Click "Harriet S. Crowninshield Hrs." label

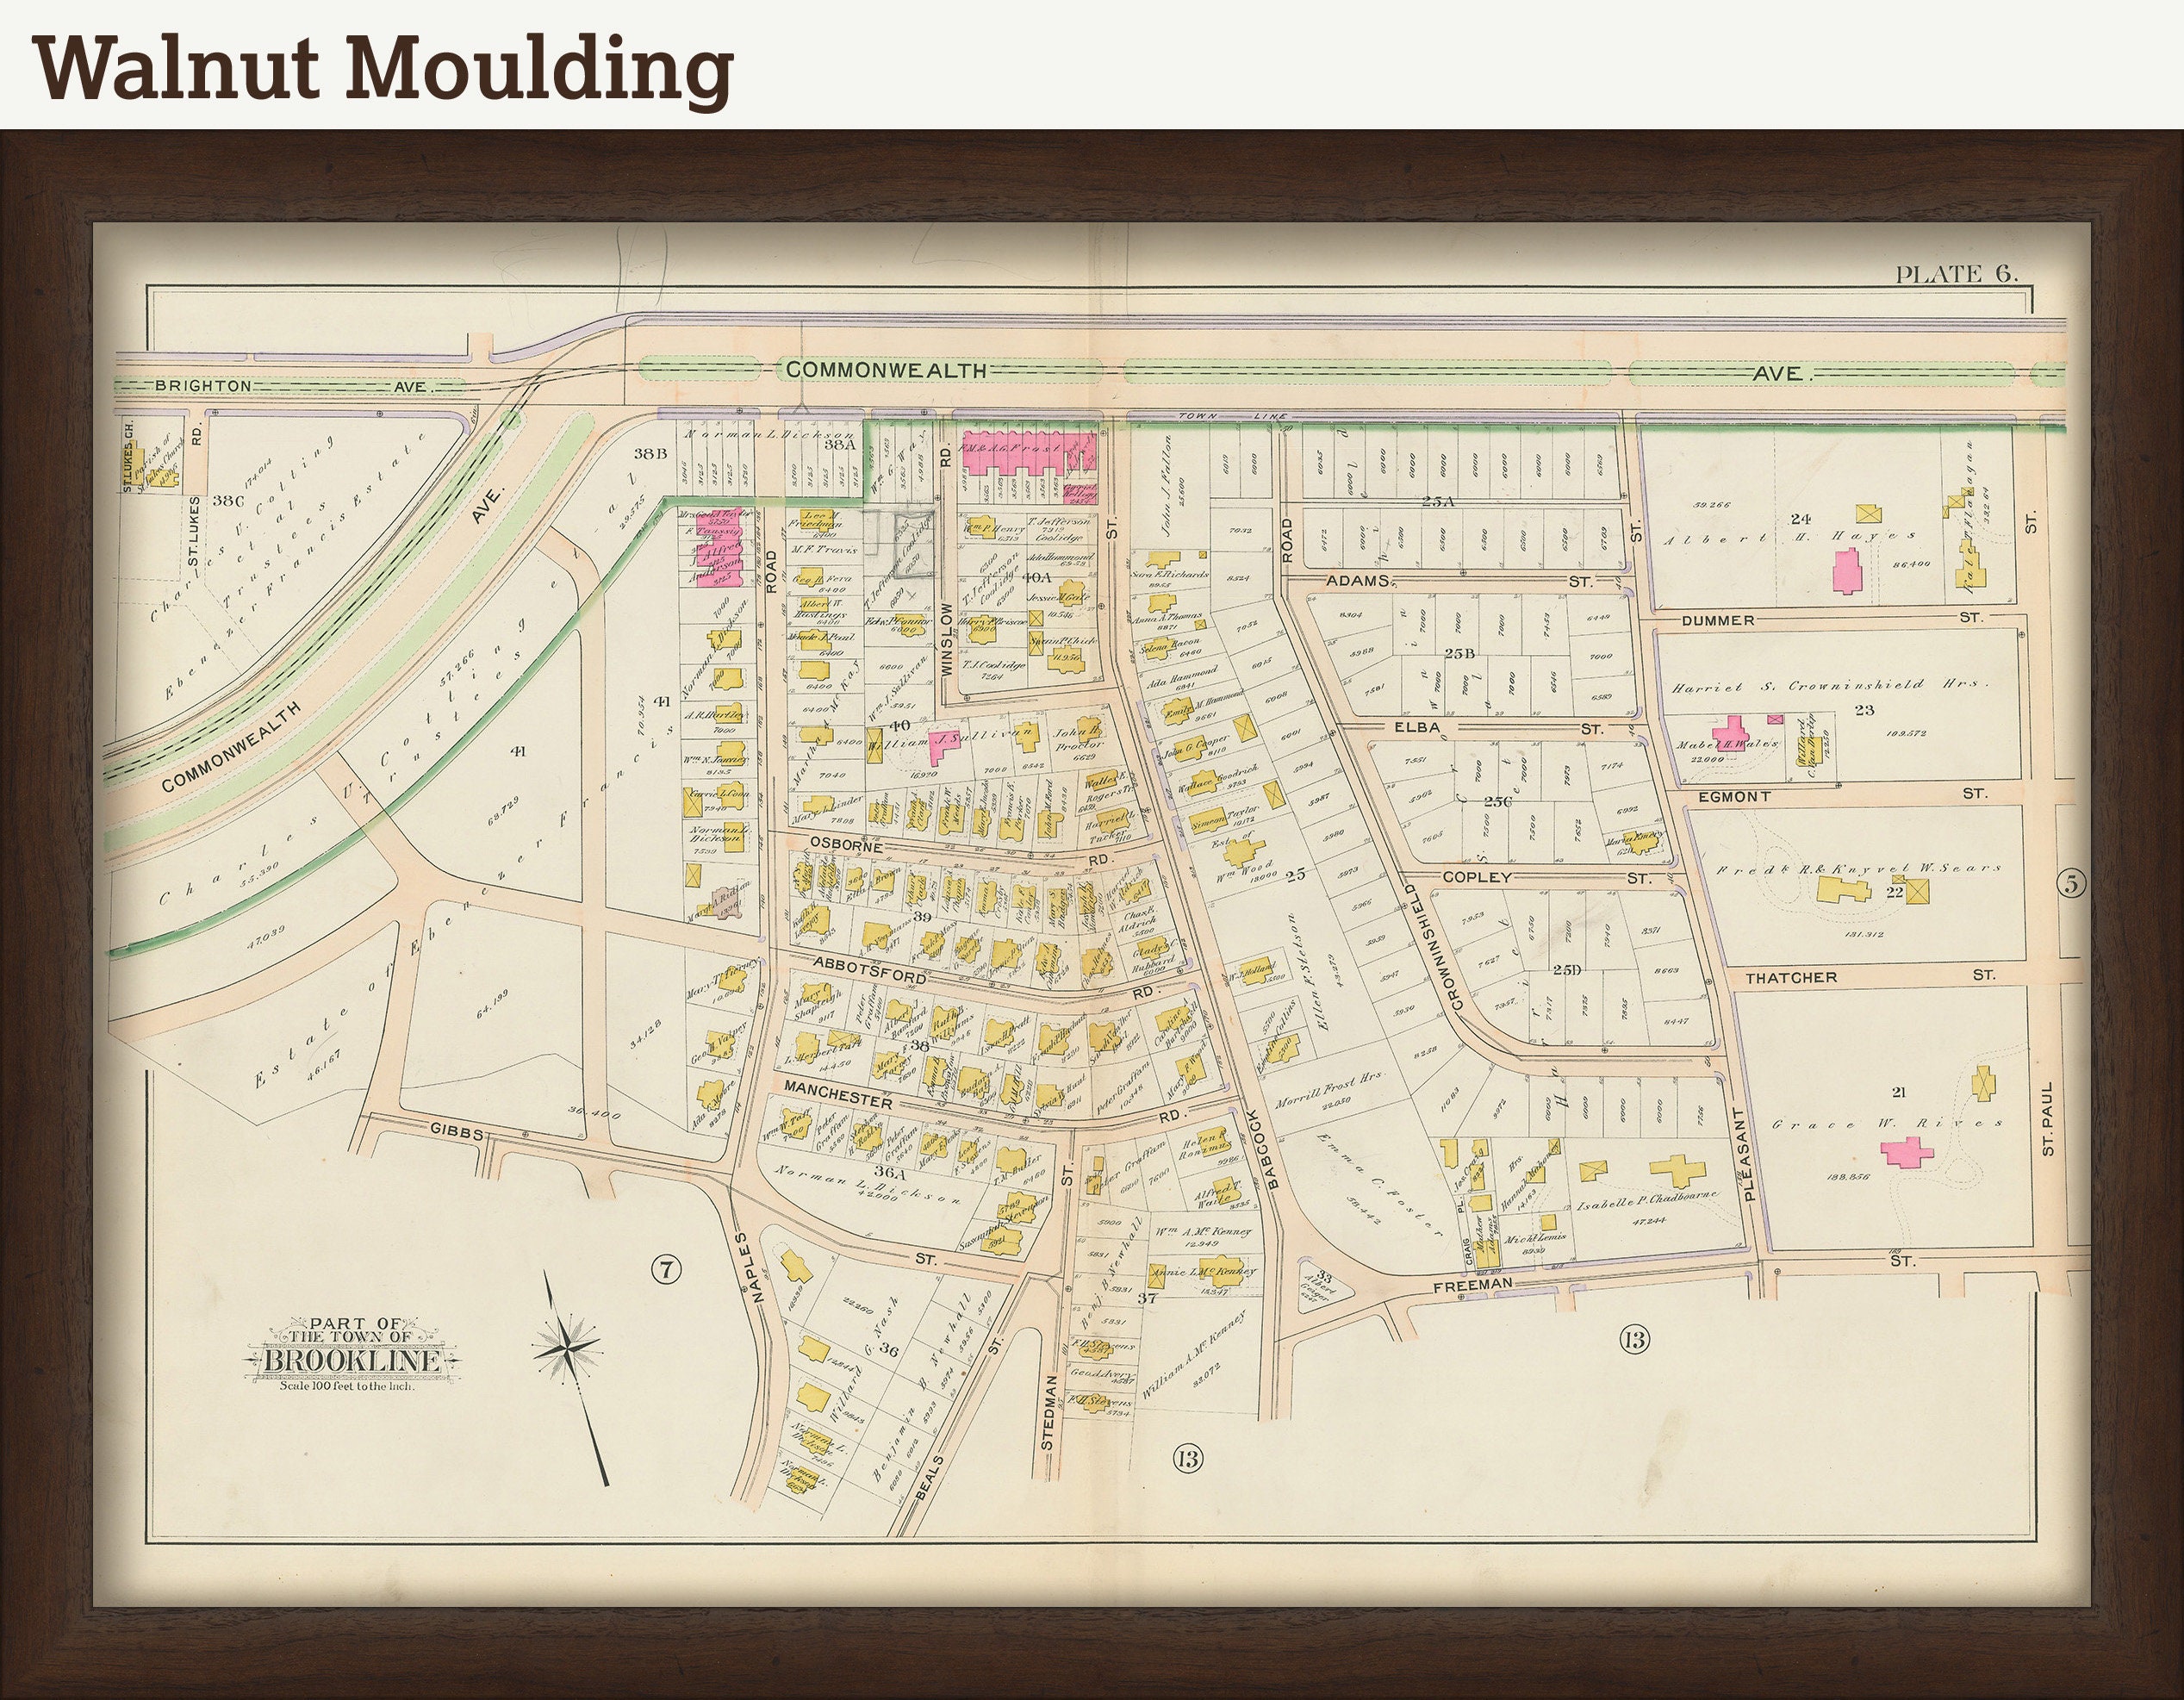click(1830, 685)
